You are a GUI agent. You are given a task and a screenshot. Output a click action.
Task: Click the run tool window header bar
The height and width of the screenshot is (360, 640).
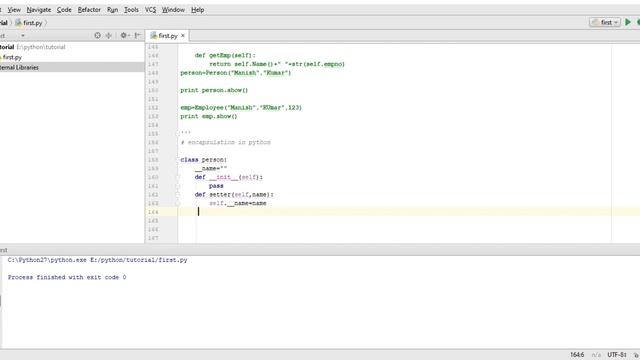[320, 250]
